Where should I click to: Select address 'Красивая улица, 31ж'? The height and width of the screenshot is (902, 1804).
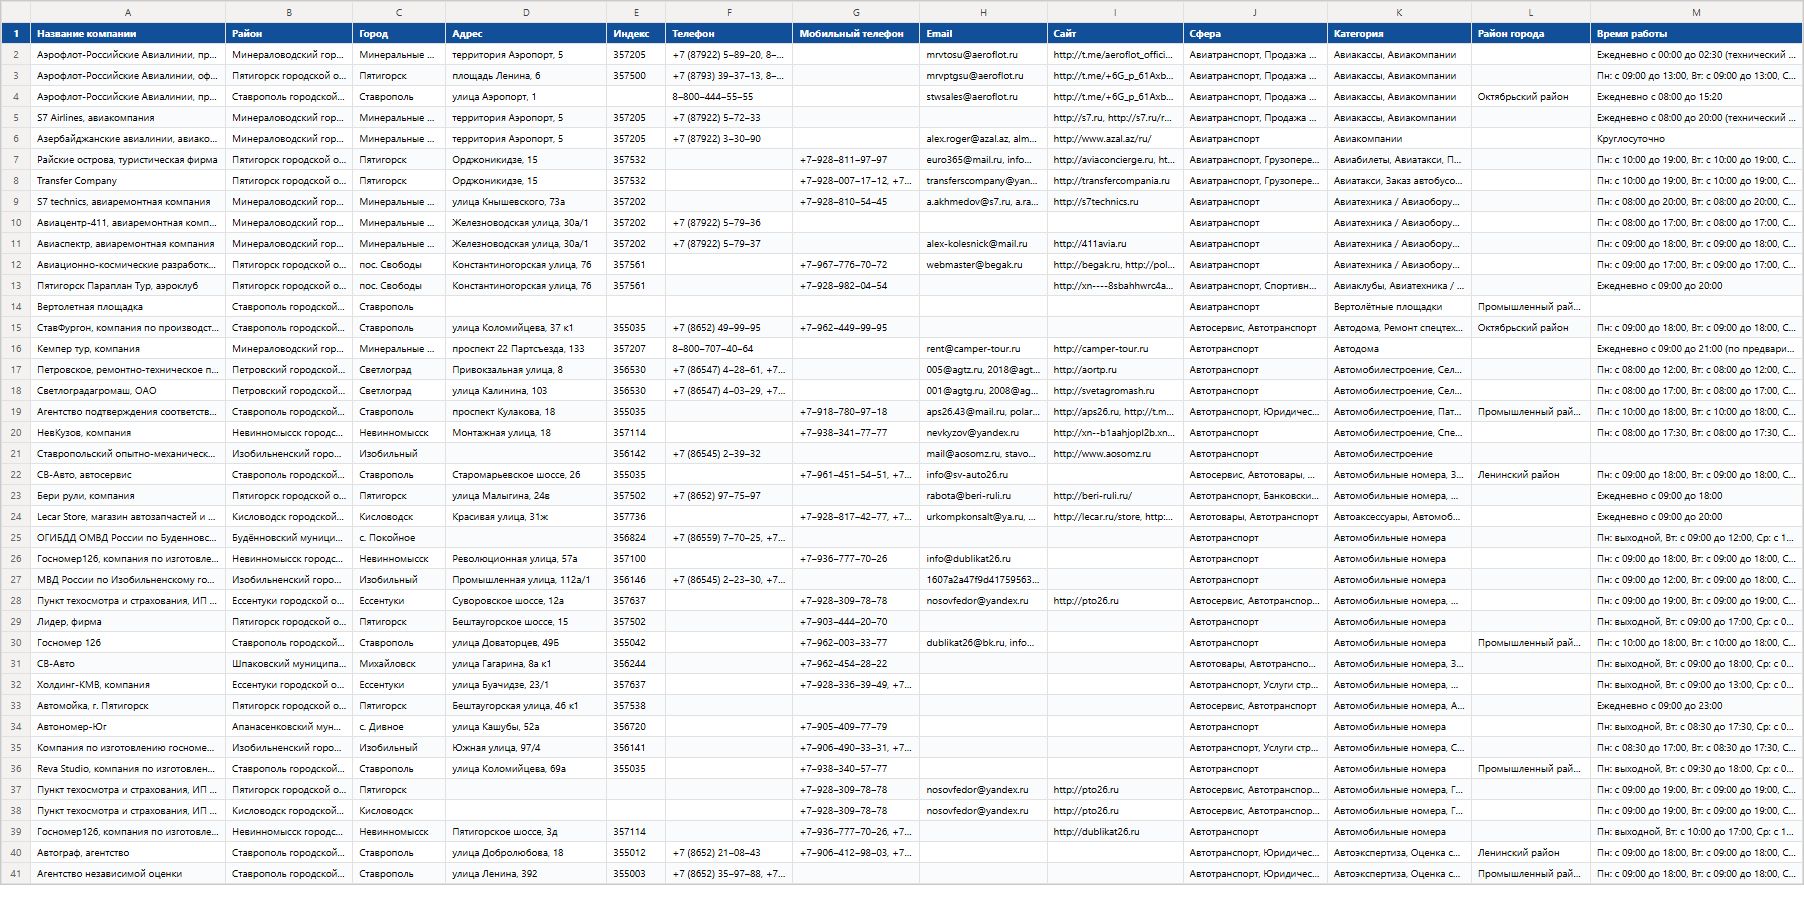526,517
